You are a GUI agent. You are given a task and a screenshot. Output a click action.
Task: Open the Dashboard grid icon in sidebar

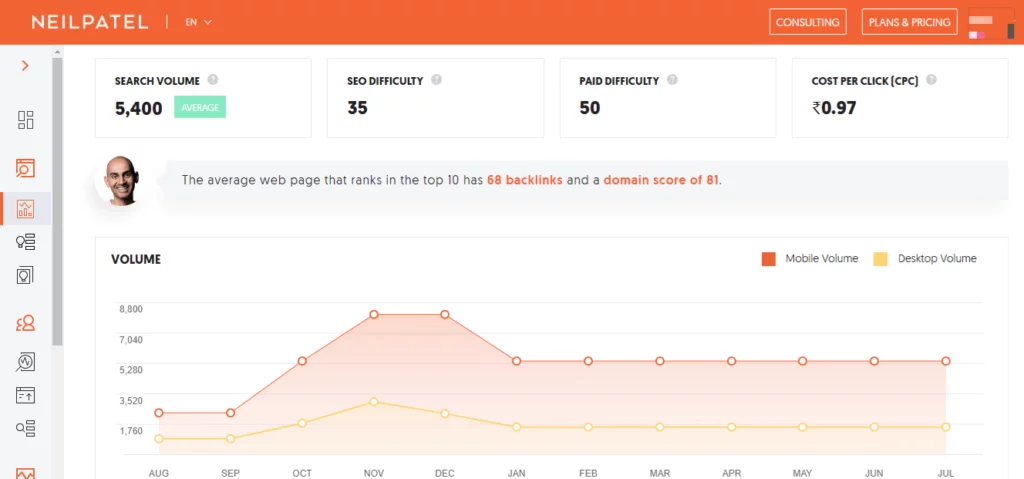(25, 120)
